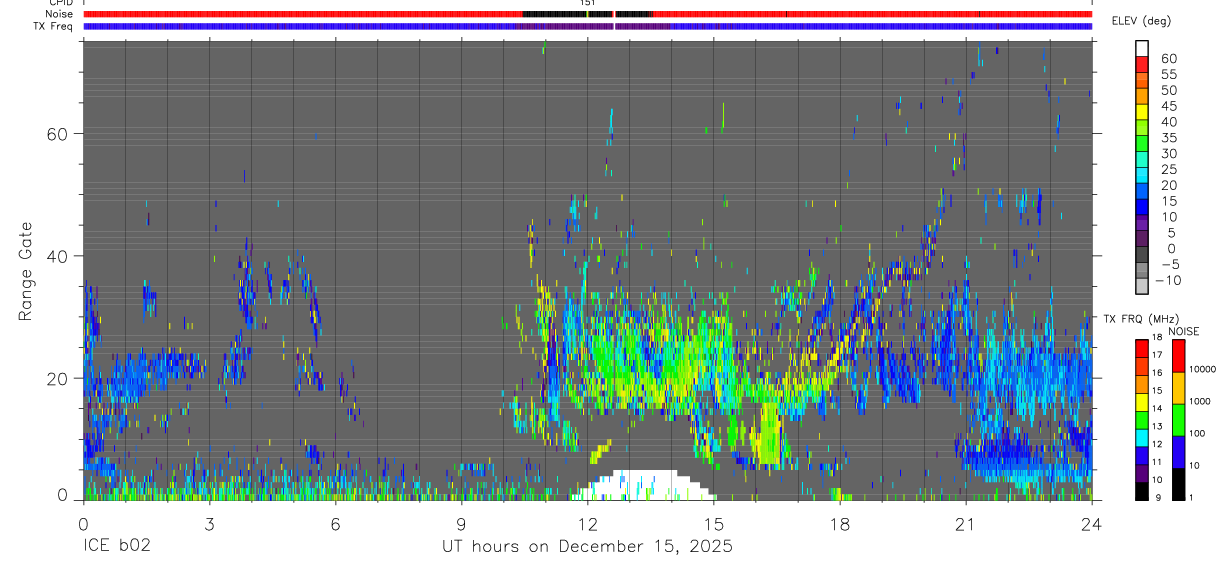Select the '1000' label on NOISE legend
Viewport: 1228px width, 567px height.
tap(1199, 401)
